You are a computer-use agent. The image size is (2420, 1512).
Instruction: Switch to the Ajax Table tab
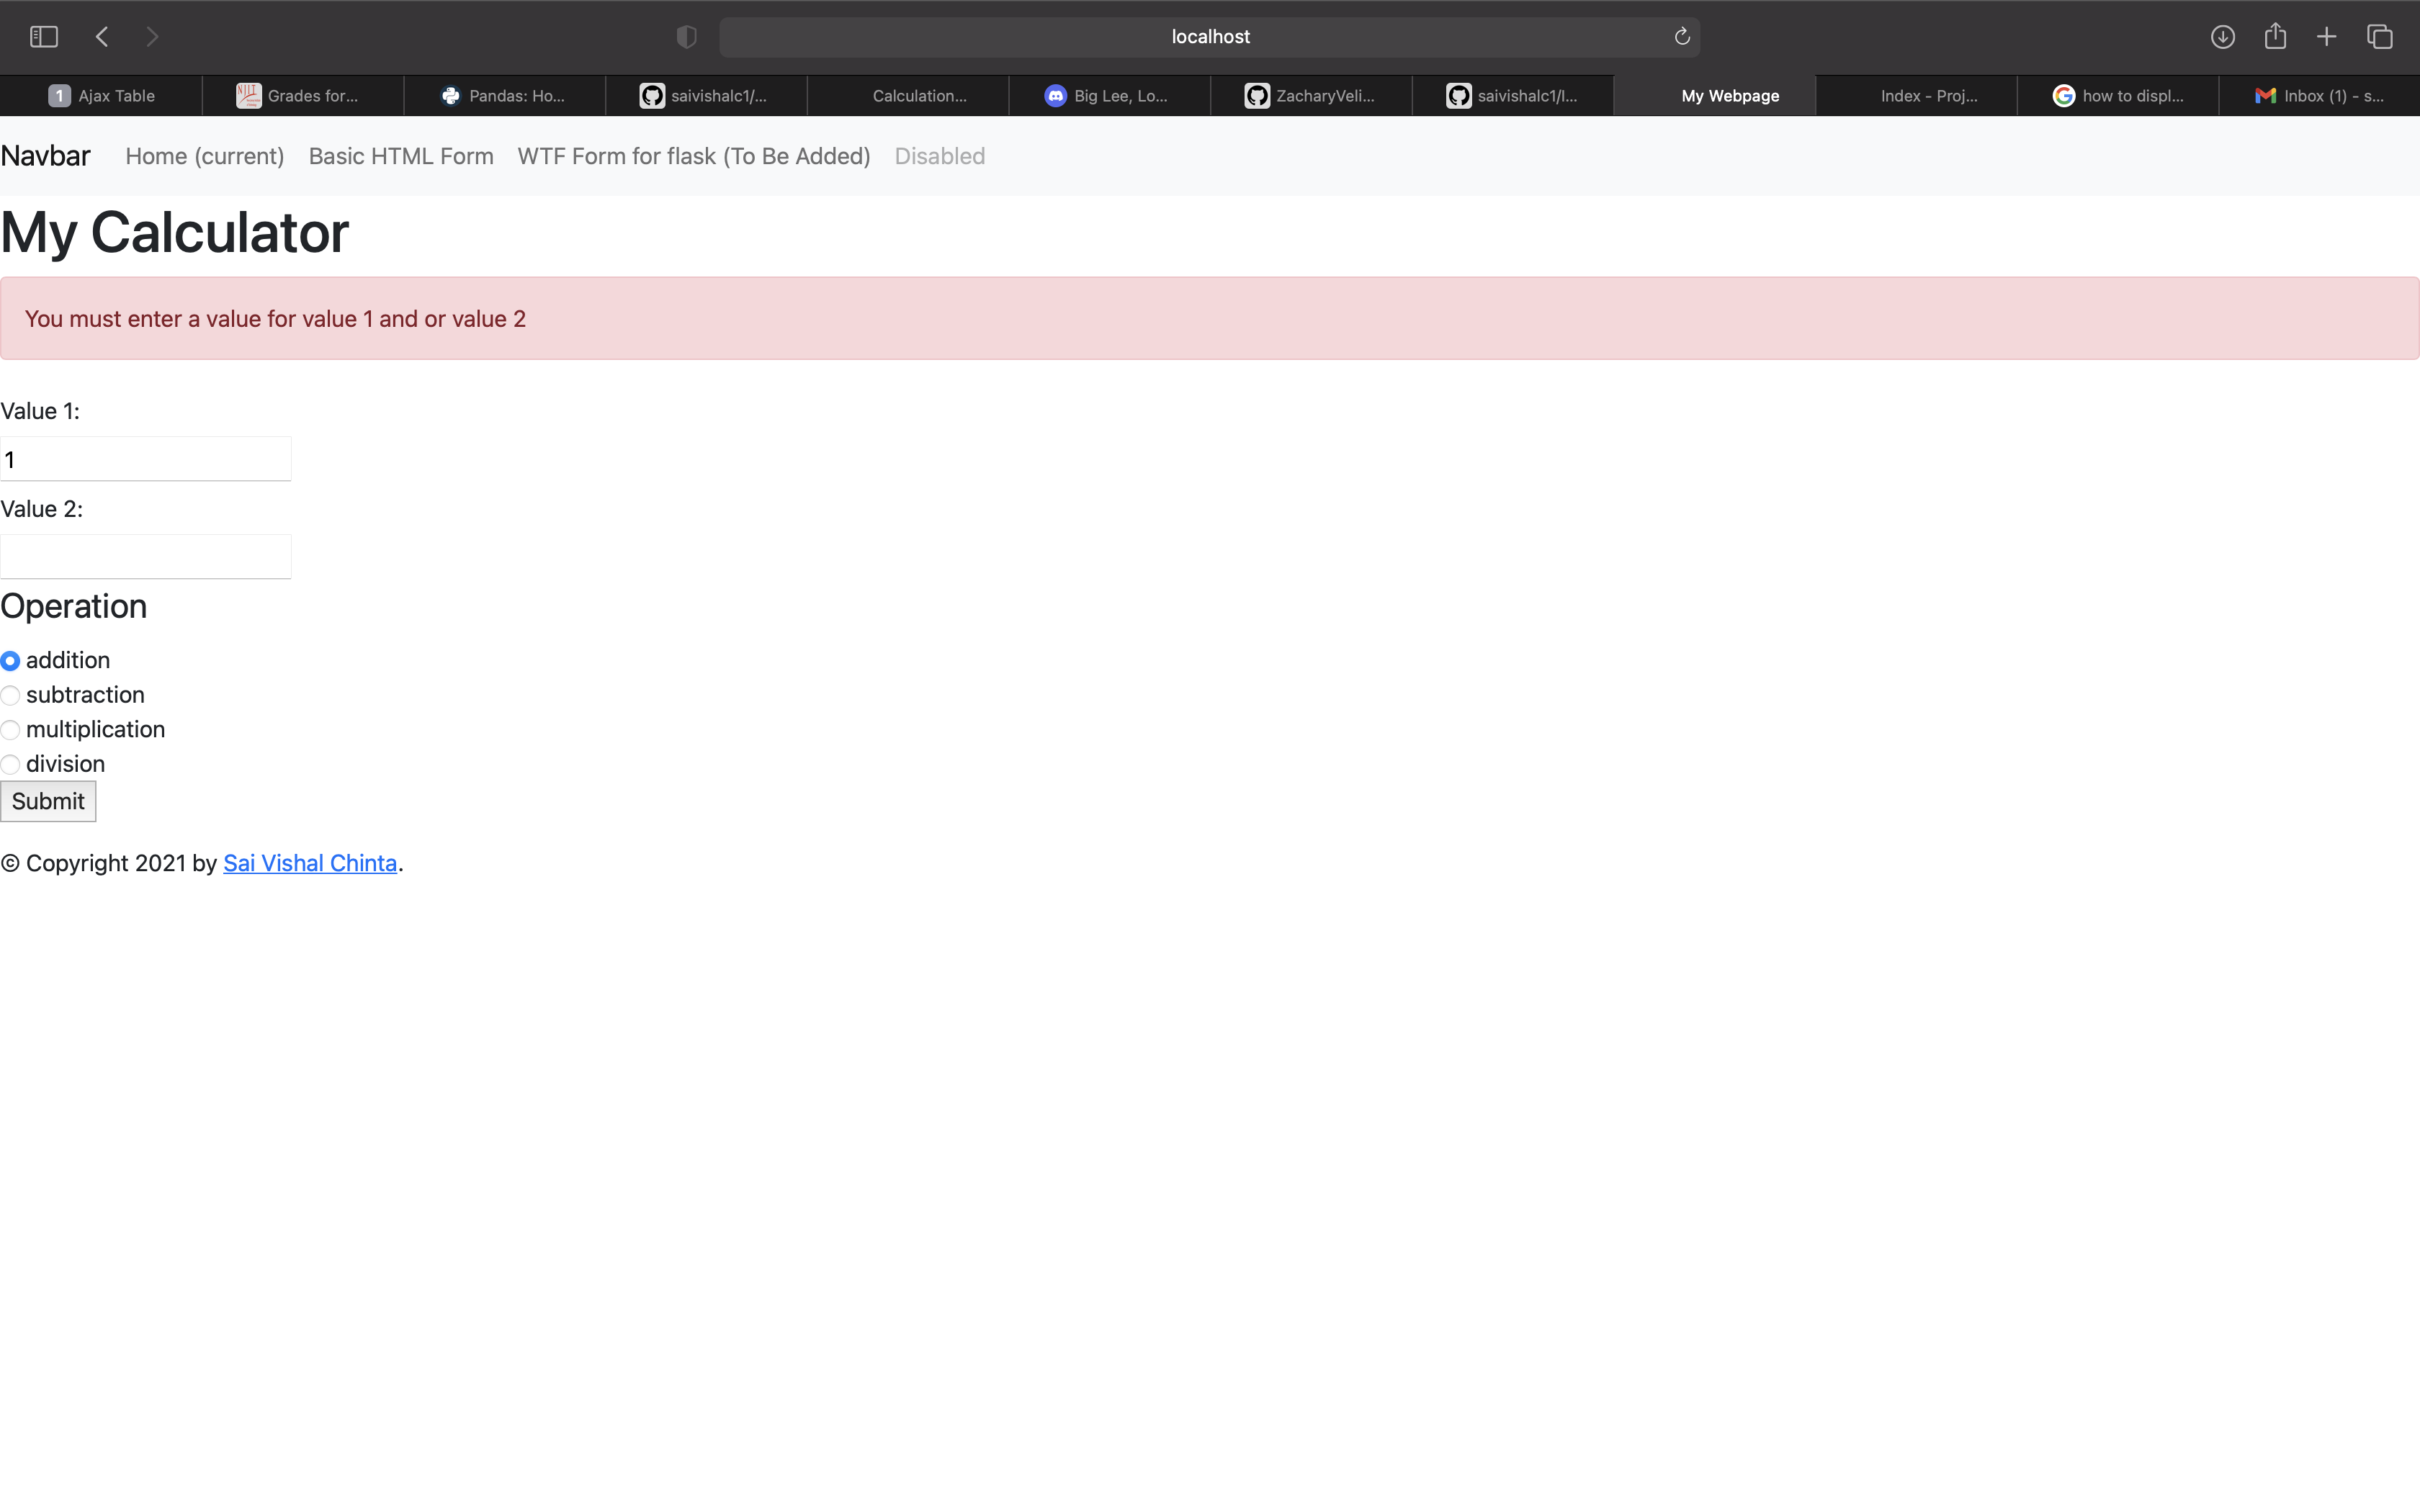(x=101, y=95)
